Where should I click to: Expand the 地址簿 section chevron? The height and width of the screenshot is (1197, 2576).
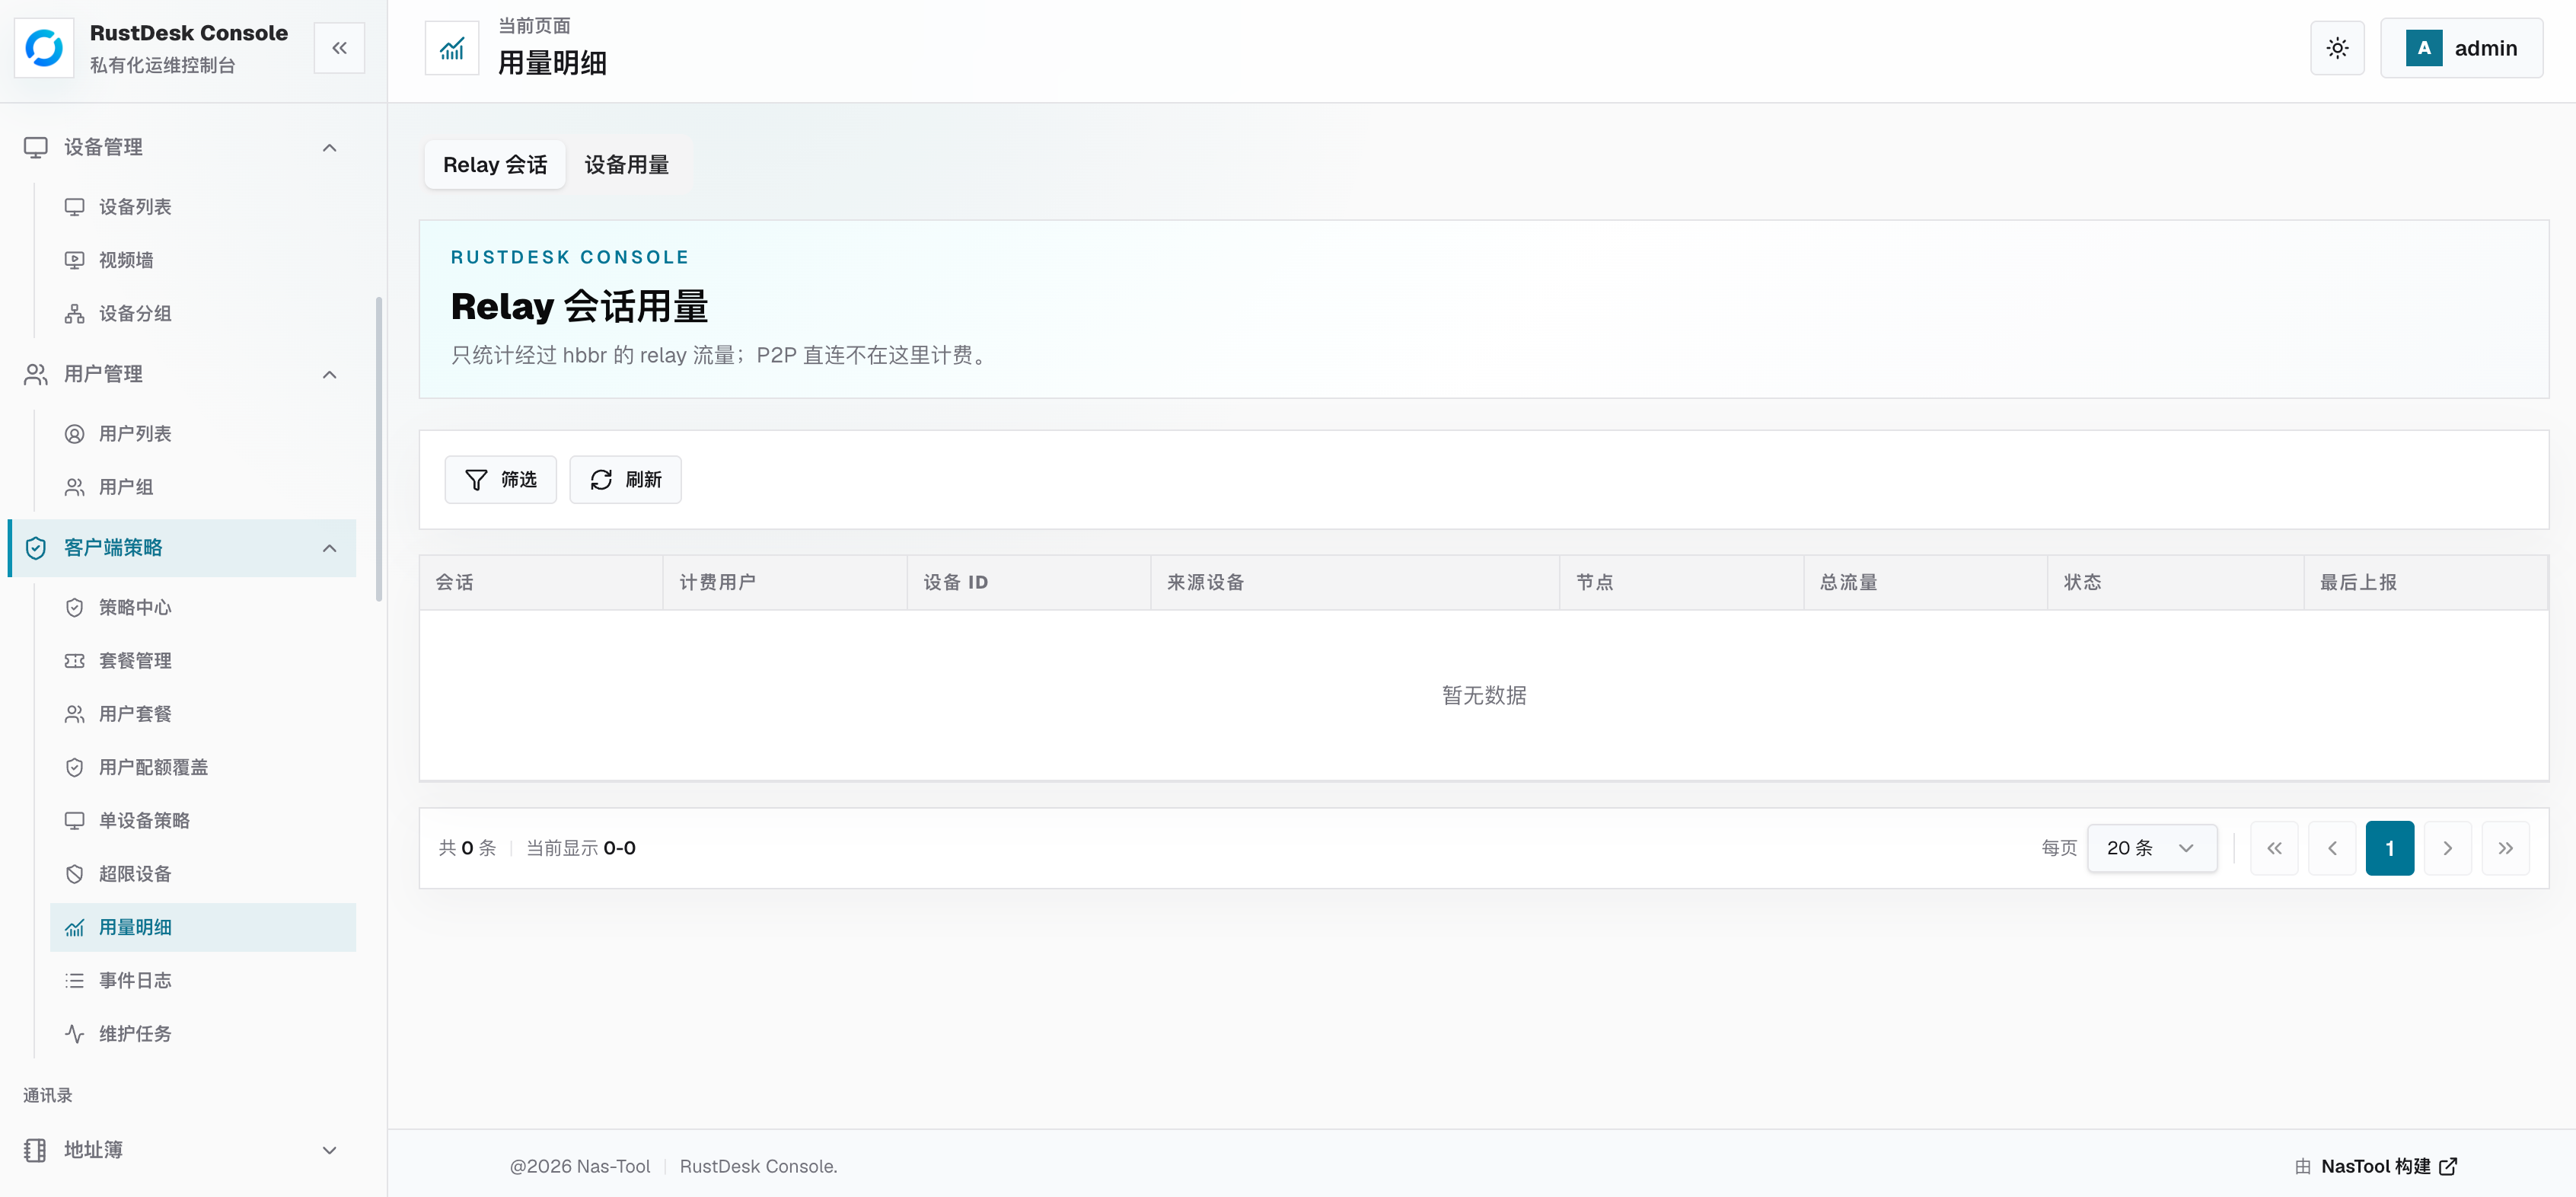click(330, 1150)
